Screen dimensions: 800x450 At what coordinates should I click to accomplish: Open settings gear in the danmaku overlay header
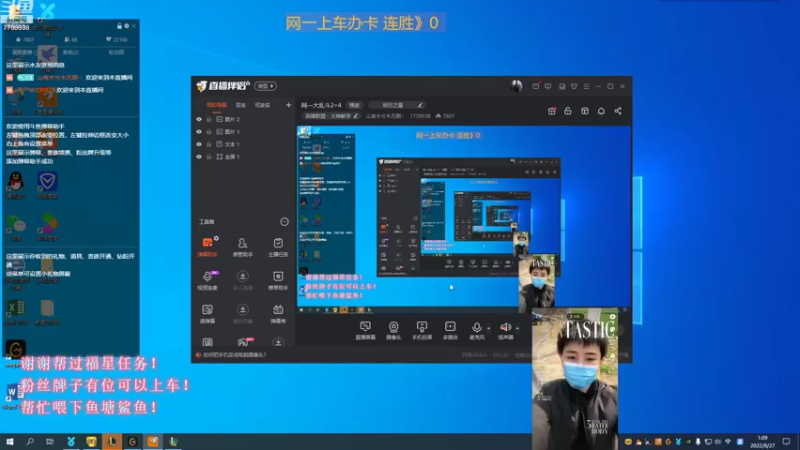point(127,26)
